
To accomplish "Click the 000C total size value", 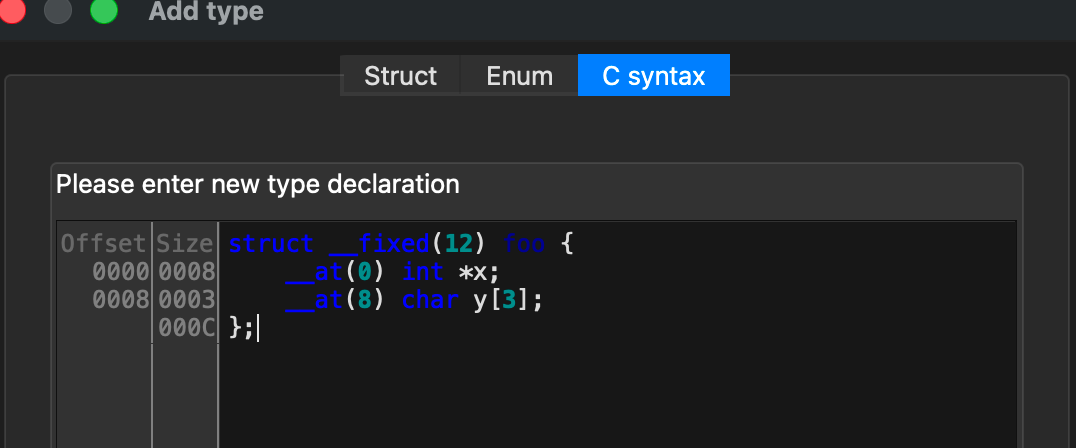I will (185, 328).
